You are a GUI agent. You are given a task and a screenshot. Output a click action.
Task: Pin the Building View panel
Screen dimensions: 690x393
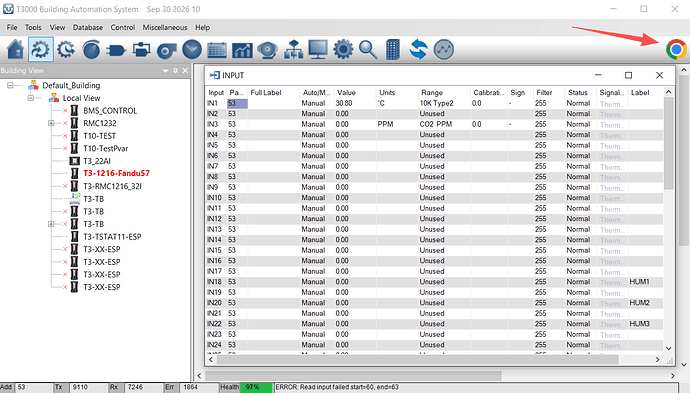point(175,70)
